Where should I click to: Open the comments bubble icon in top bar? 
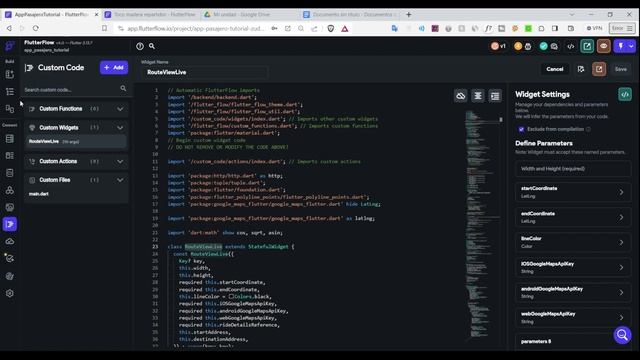(554, 46)
